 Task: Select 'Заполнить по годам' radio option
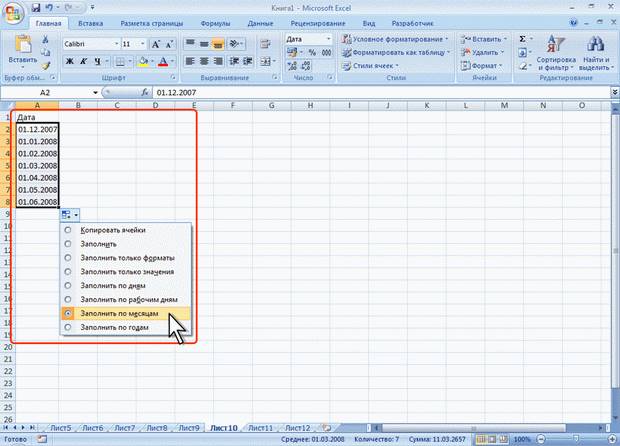(68, 326)
